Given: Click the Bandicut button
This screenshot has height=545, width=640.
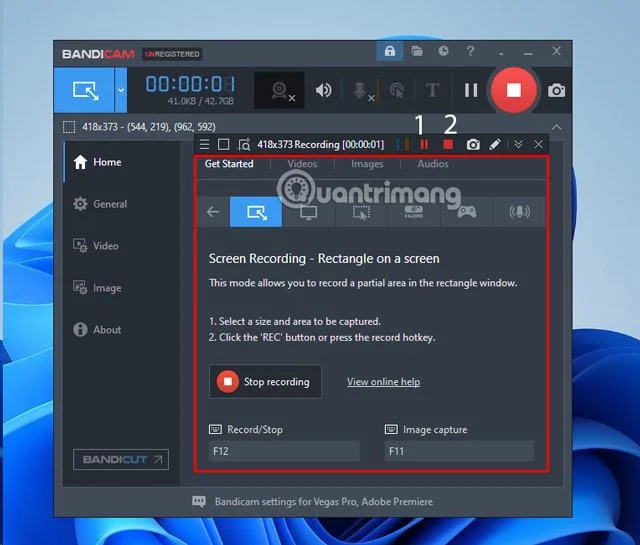Looking at the screenshot, I should (x=121, y=460).
